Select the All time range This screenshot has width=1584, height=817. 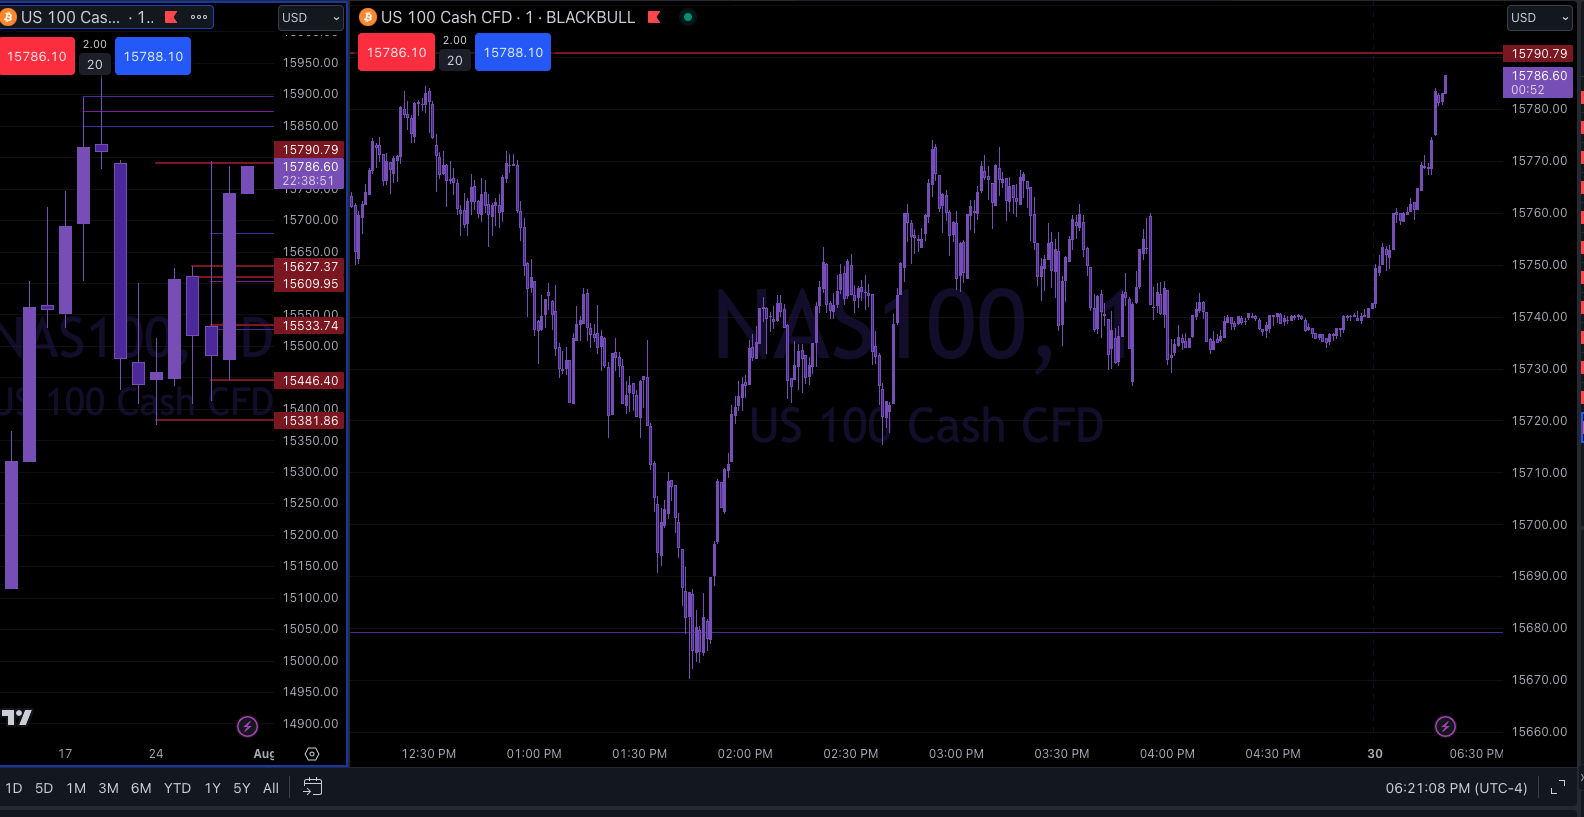tap(270, 788)
